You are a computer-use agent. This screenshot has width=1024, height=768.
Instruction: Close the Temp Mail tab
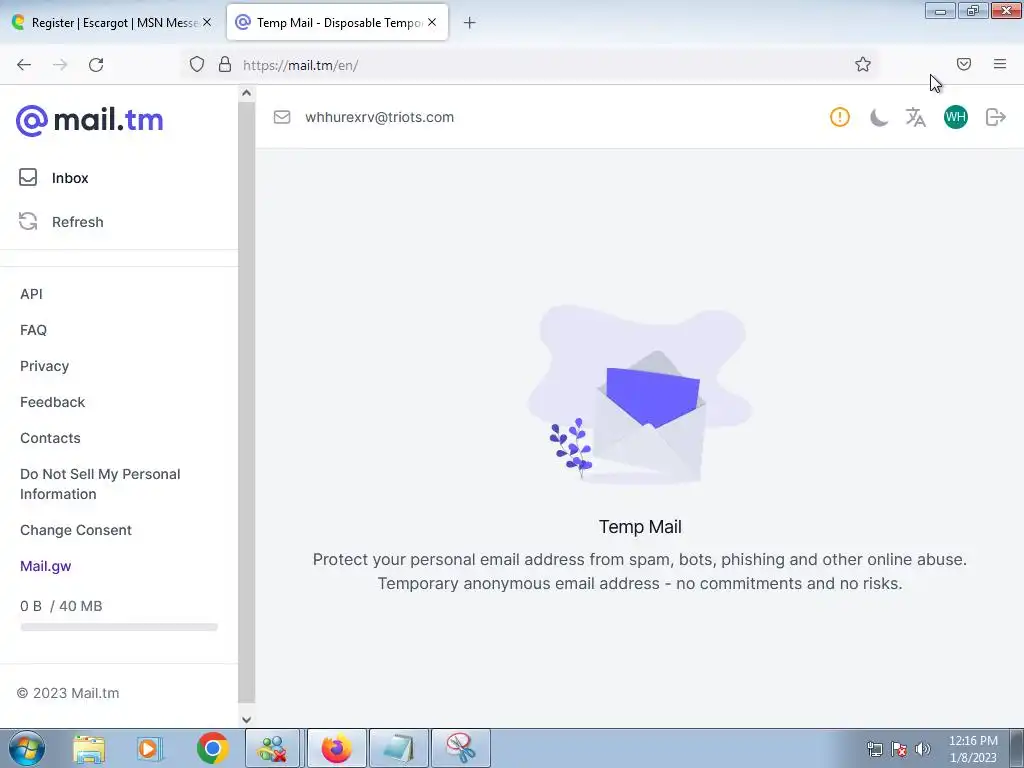(432, 22)
